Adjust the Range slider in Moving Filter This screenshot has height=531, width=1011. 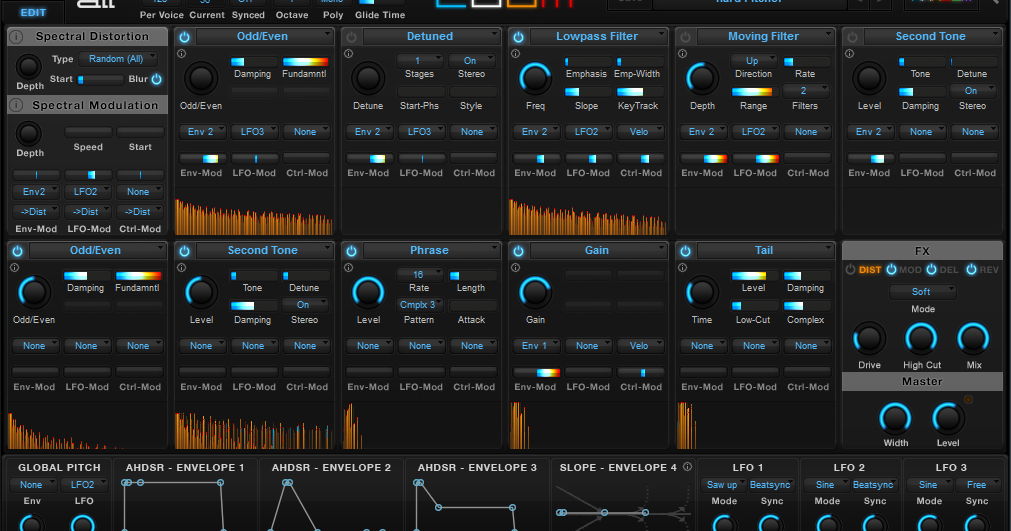753,92
